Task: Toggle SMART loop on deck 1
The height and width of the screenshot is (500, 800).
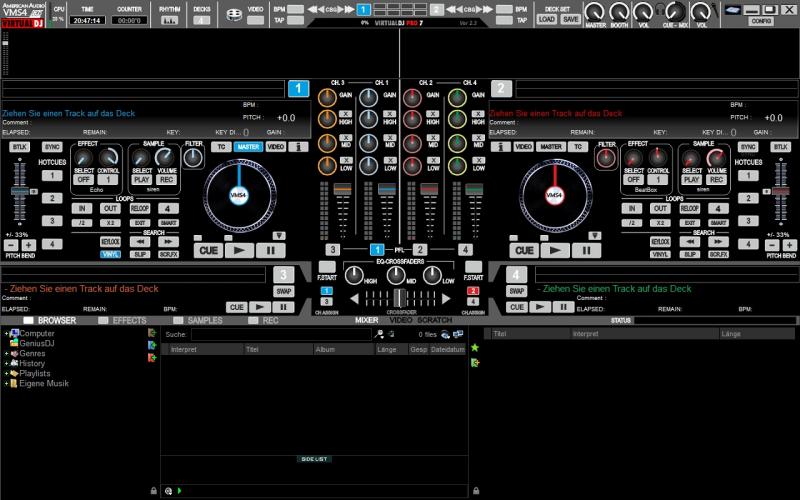Action: coord(168,223)
